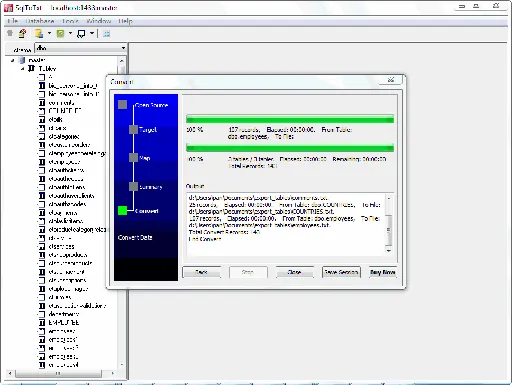The width and height of the screenshot is (512, 385).
Task: Select the Tables tree item
Action: tap(47, 69)
